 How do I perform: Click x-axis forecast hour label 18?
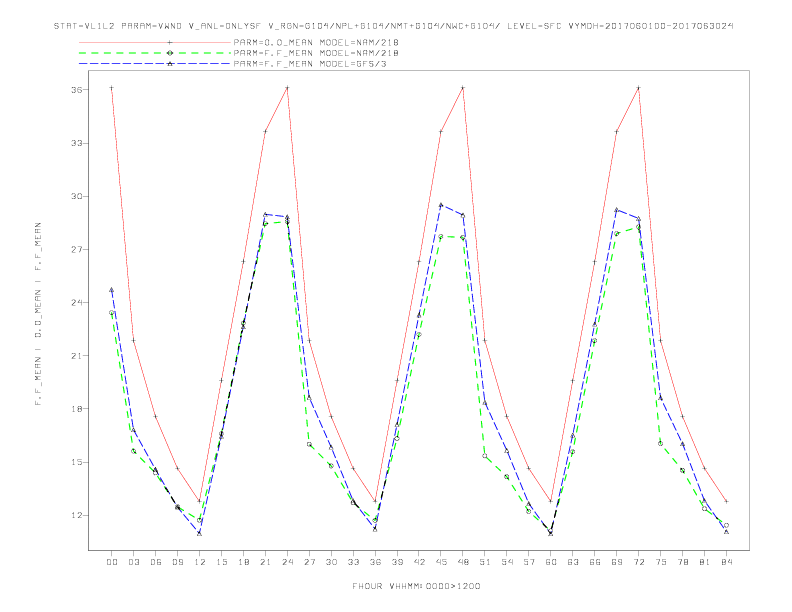click(x=243, y=562)
